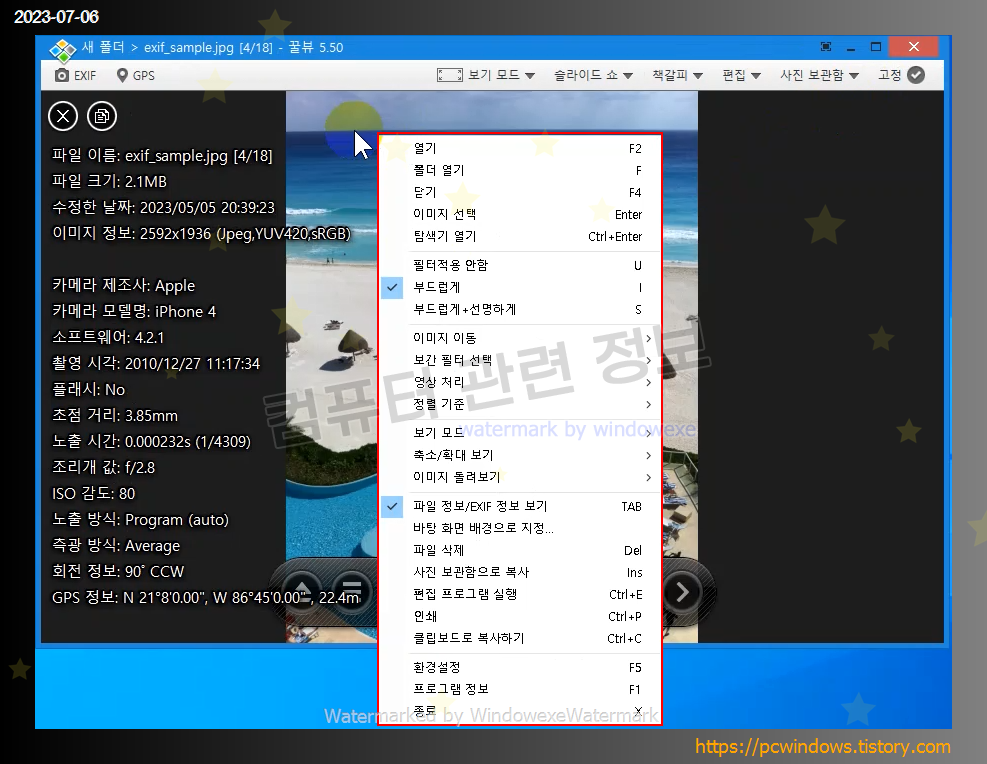
Task: Select 닫기 in context menu
Action: pyautogui.click(x=520, y=193)
